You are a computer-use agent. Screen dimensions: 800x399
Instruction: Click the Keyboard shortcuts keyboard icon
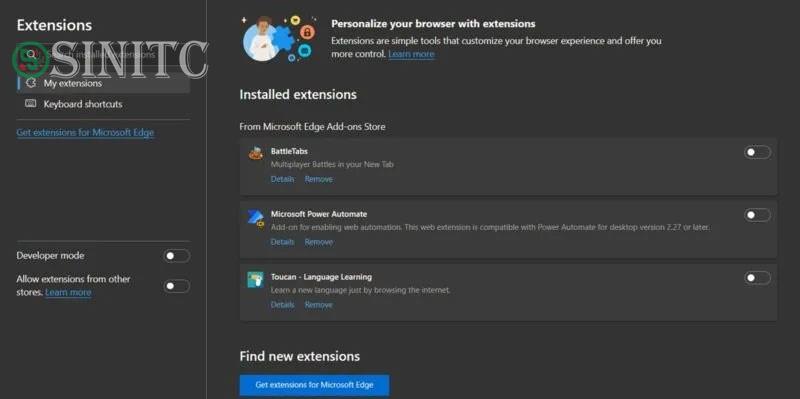[31, 104]
